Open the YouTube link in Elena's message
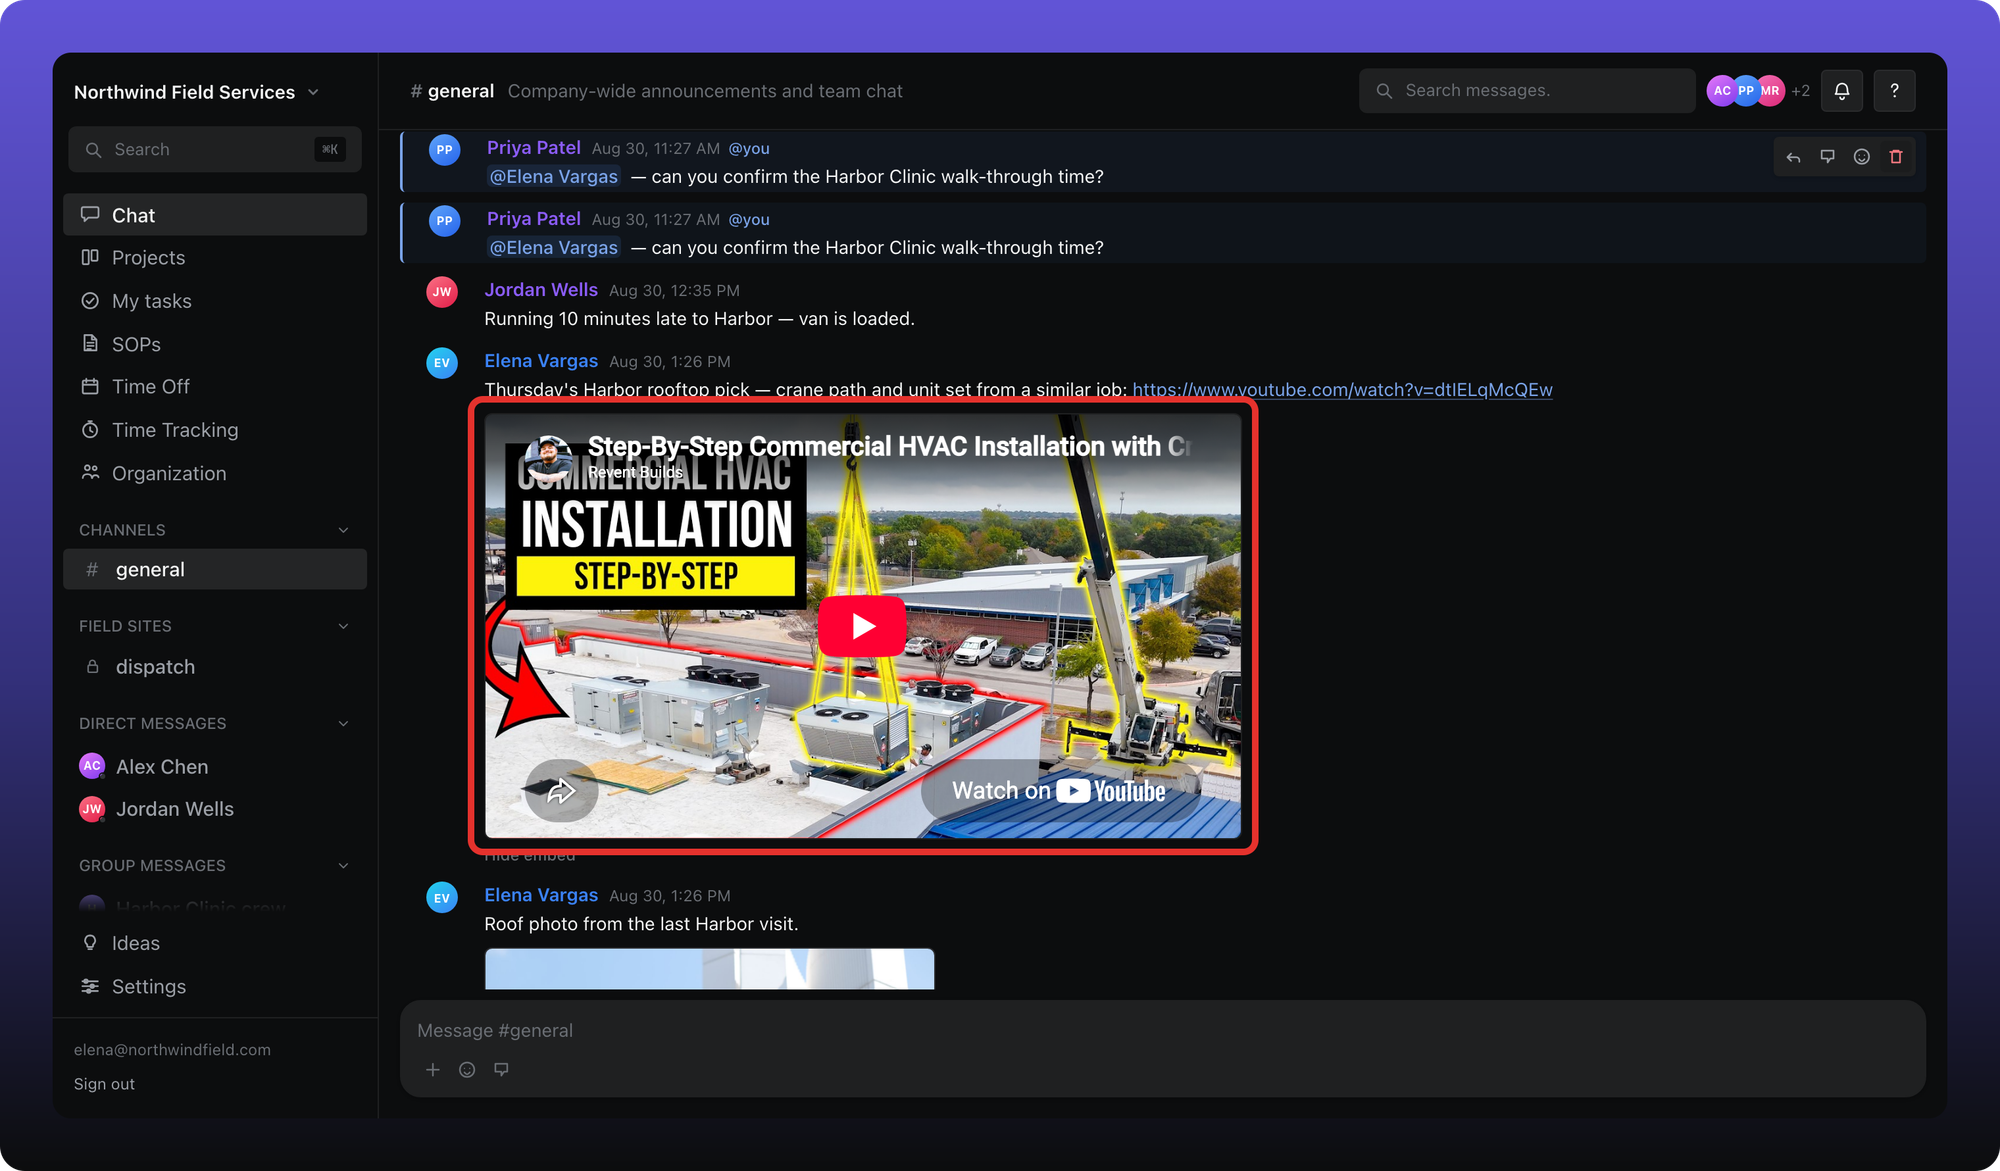Viewport: 2000px width, 1171px height. point(1342,390)
